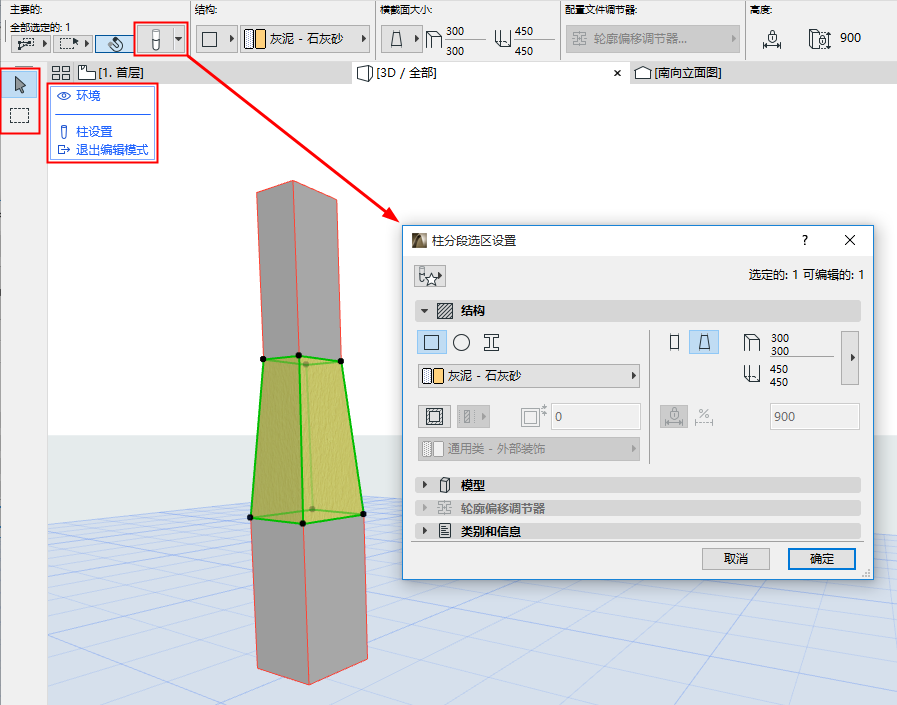This screenshot has height=705, width=897.
Task: Open toolbar building material 灰泥 - 石灰砂 dropdown
Action: [305, 39]
